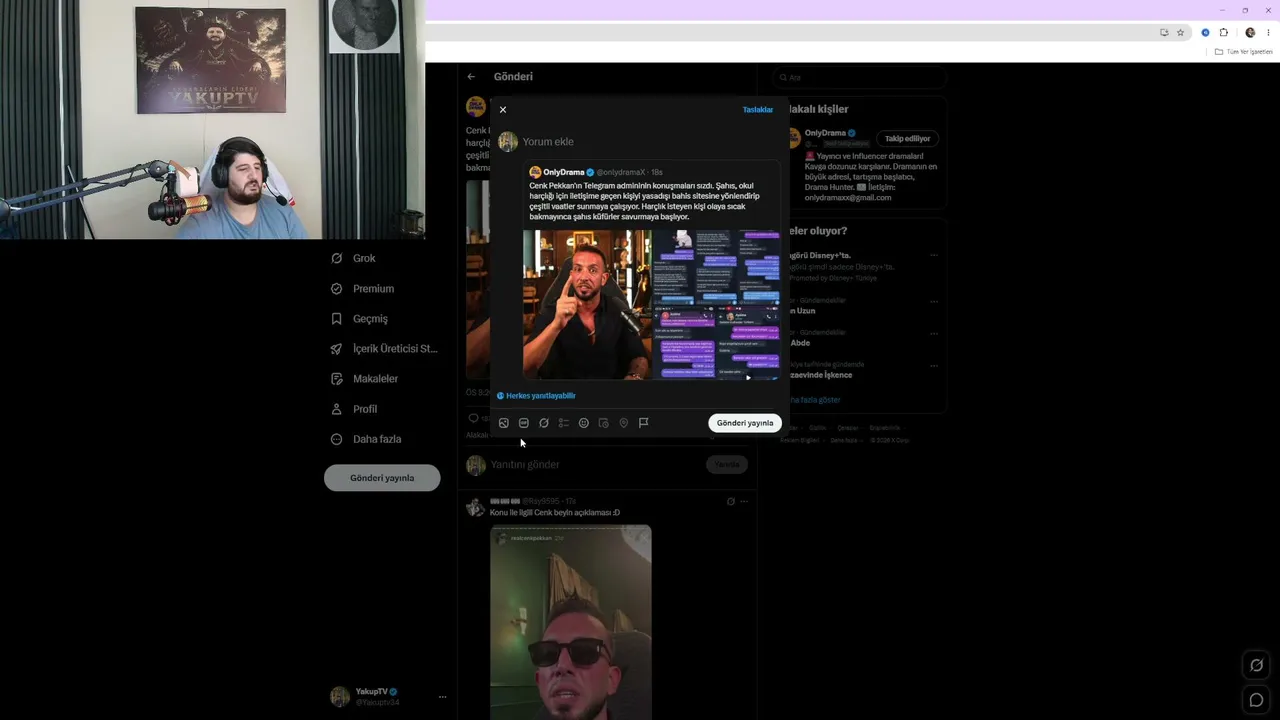Open Taslaklar drafts link
Viewport: 1280px width, 720px height.
point(758,110)
